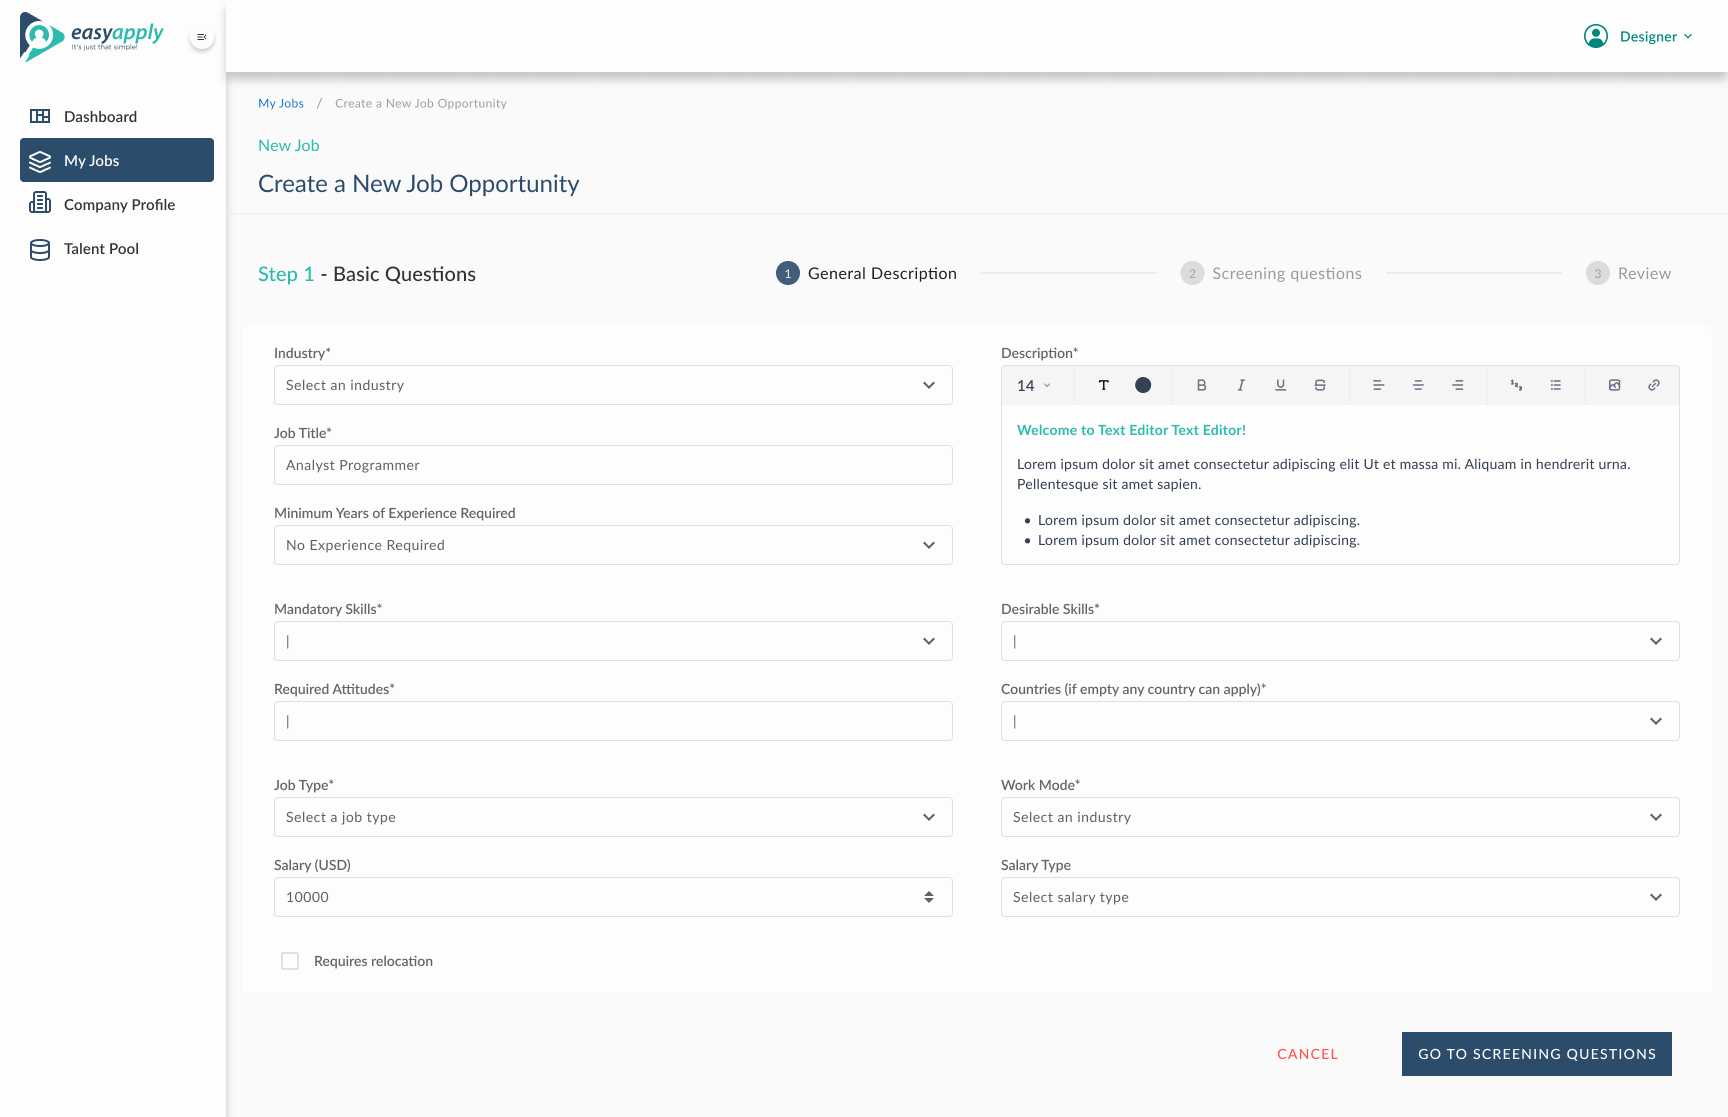Collapse the sidebar with the menu toggle

click(x=202, y=37)
